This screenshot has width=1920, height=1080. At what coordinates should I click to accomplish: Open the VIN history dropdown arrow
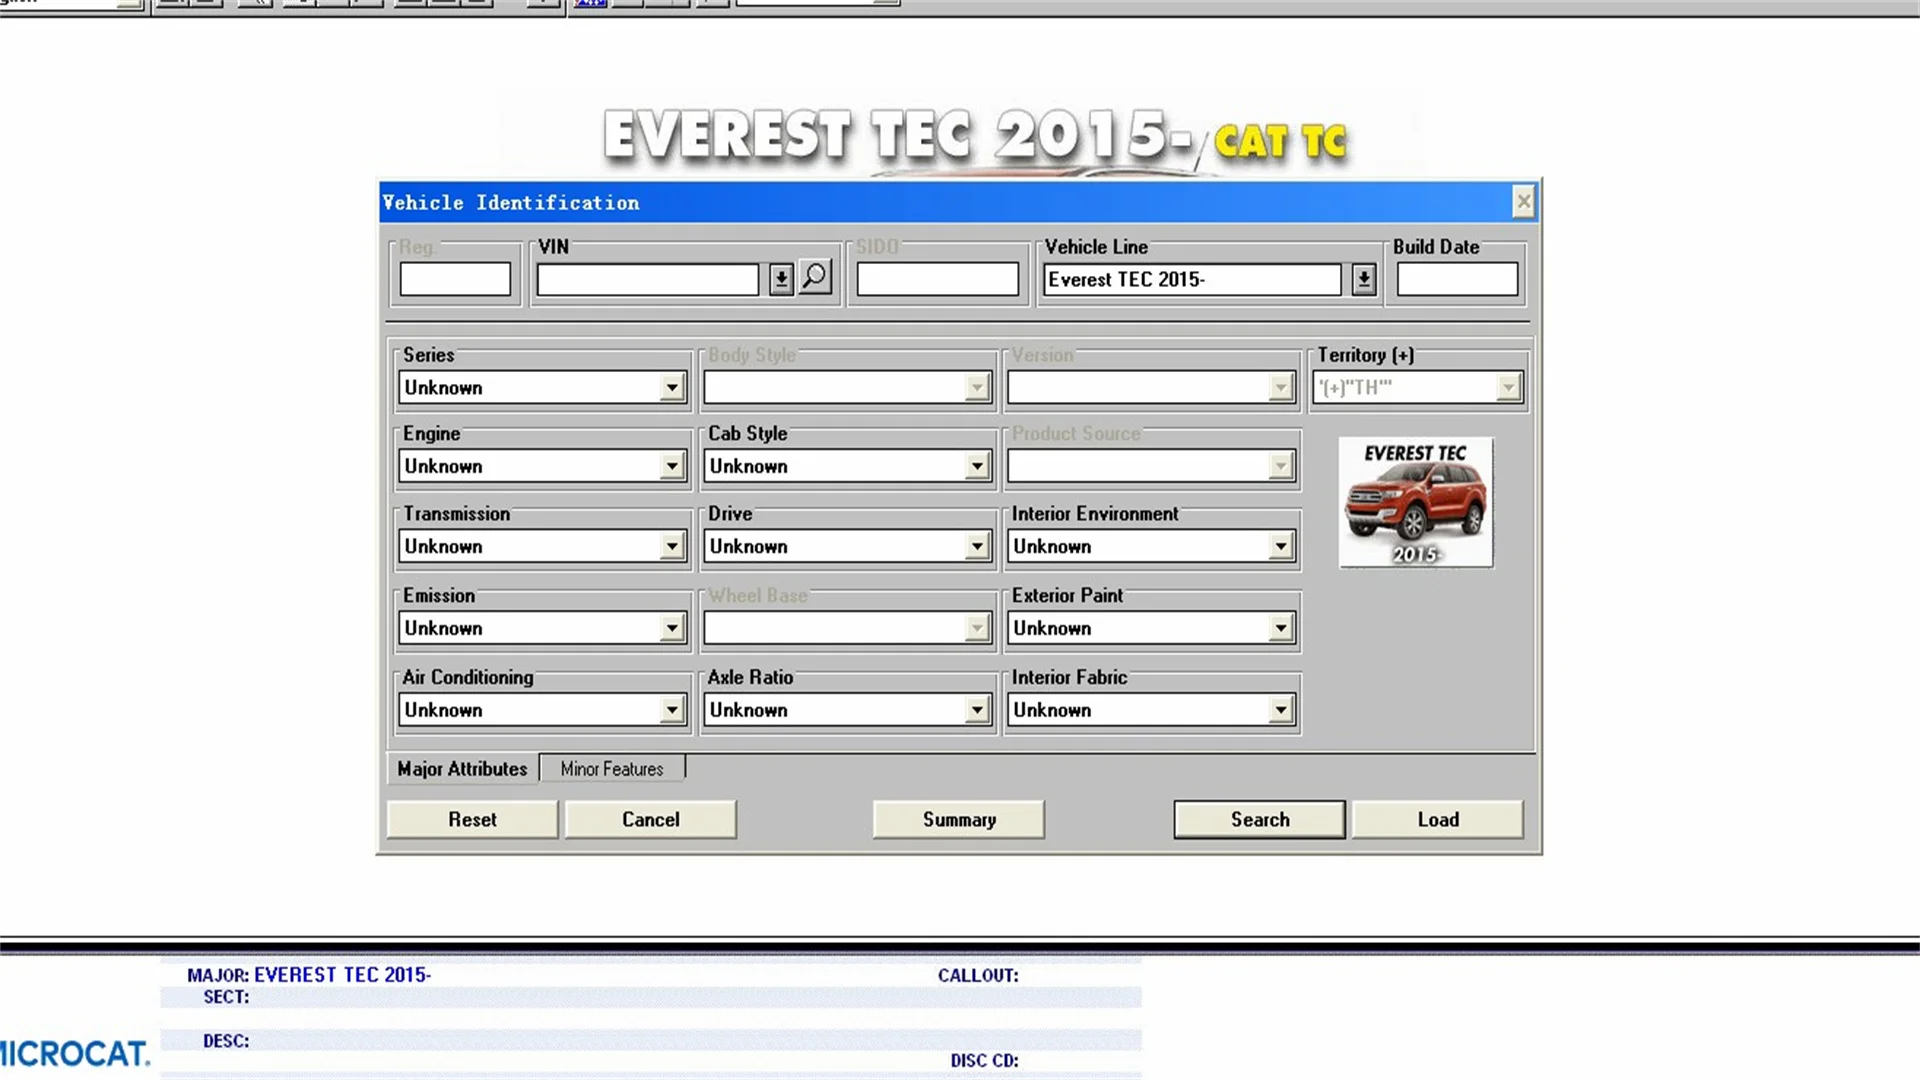tap(781, 279)
